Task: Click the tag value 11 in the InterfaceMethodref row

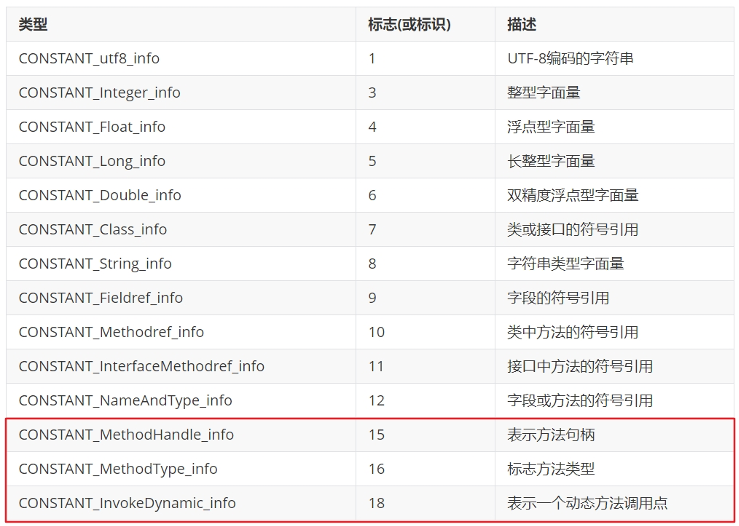Action: click(x=377, y=367)
